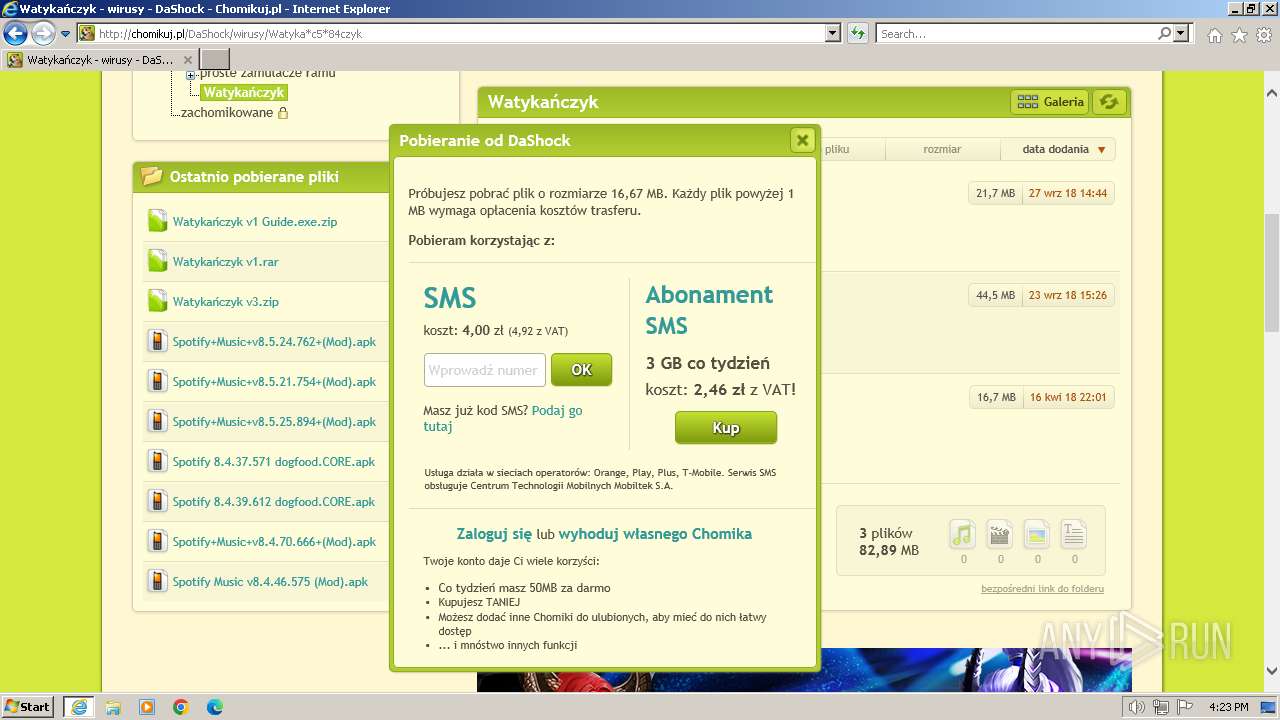Open the search provider dropdown arrow
Screen dimensions: 1280x720
pyautogui.click(x=1182, y=33)
